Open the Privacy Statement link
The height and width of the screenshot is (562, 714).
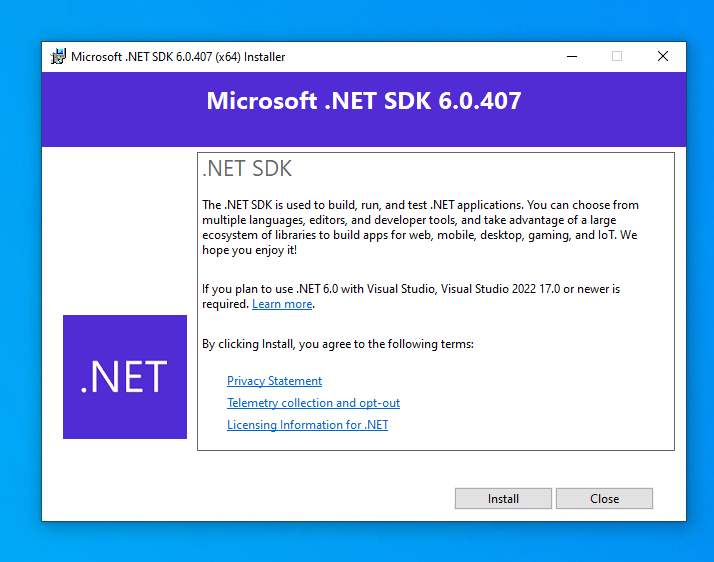(x=274, y=381)
